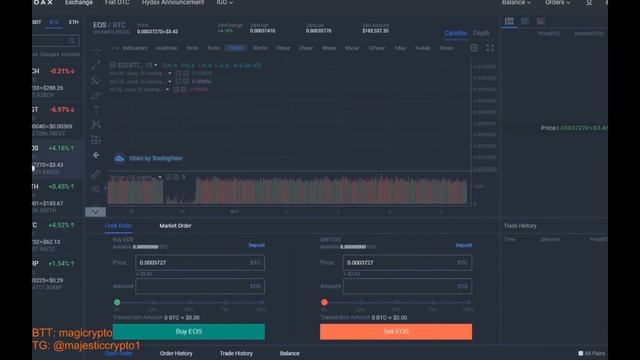The image size is (640, 360).
Task: Toggle fullscreen chart mode
Action: [x=490, y=48]
